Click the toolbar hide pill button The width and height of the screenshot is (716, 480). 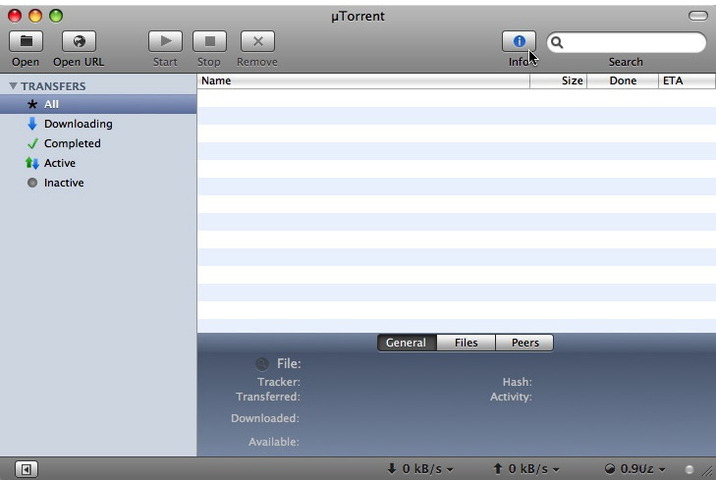click(698, 16)
